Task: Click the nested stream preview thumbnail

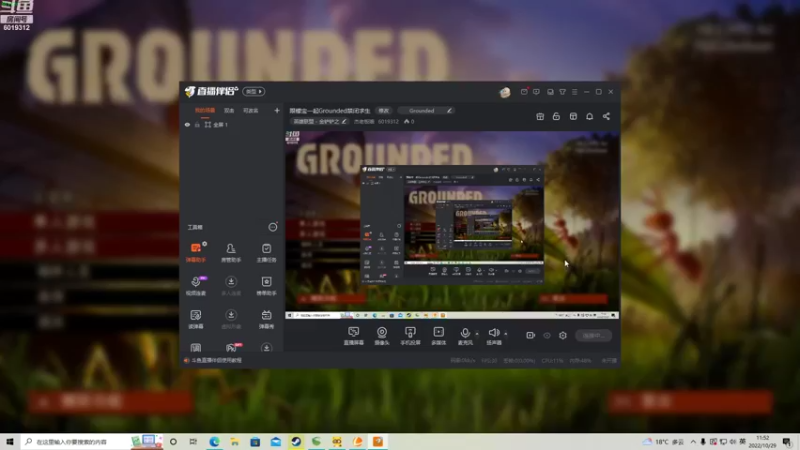Action: (x=452, y=224)
